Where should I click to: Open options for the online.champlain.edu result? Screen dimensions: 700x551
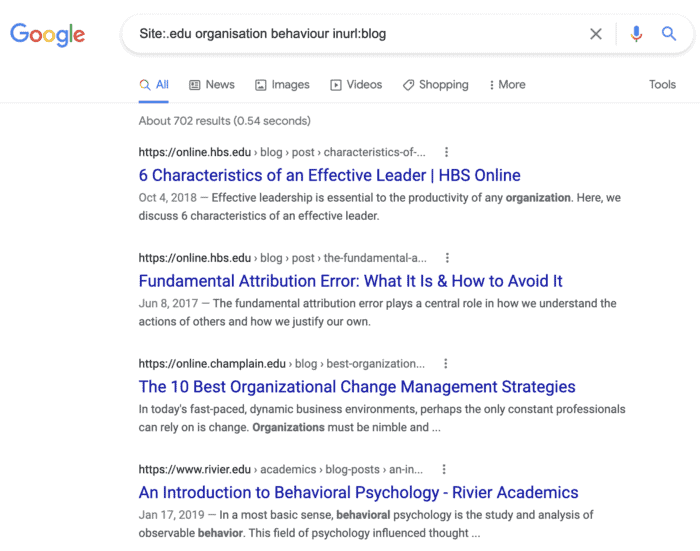click(445, 364)
